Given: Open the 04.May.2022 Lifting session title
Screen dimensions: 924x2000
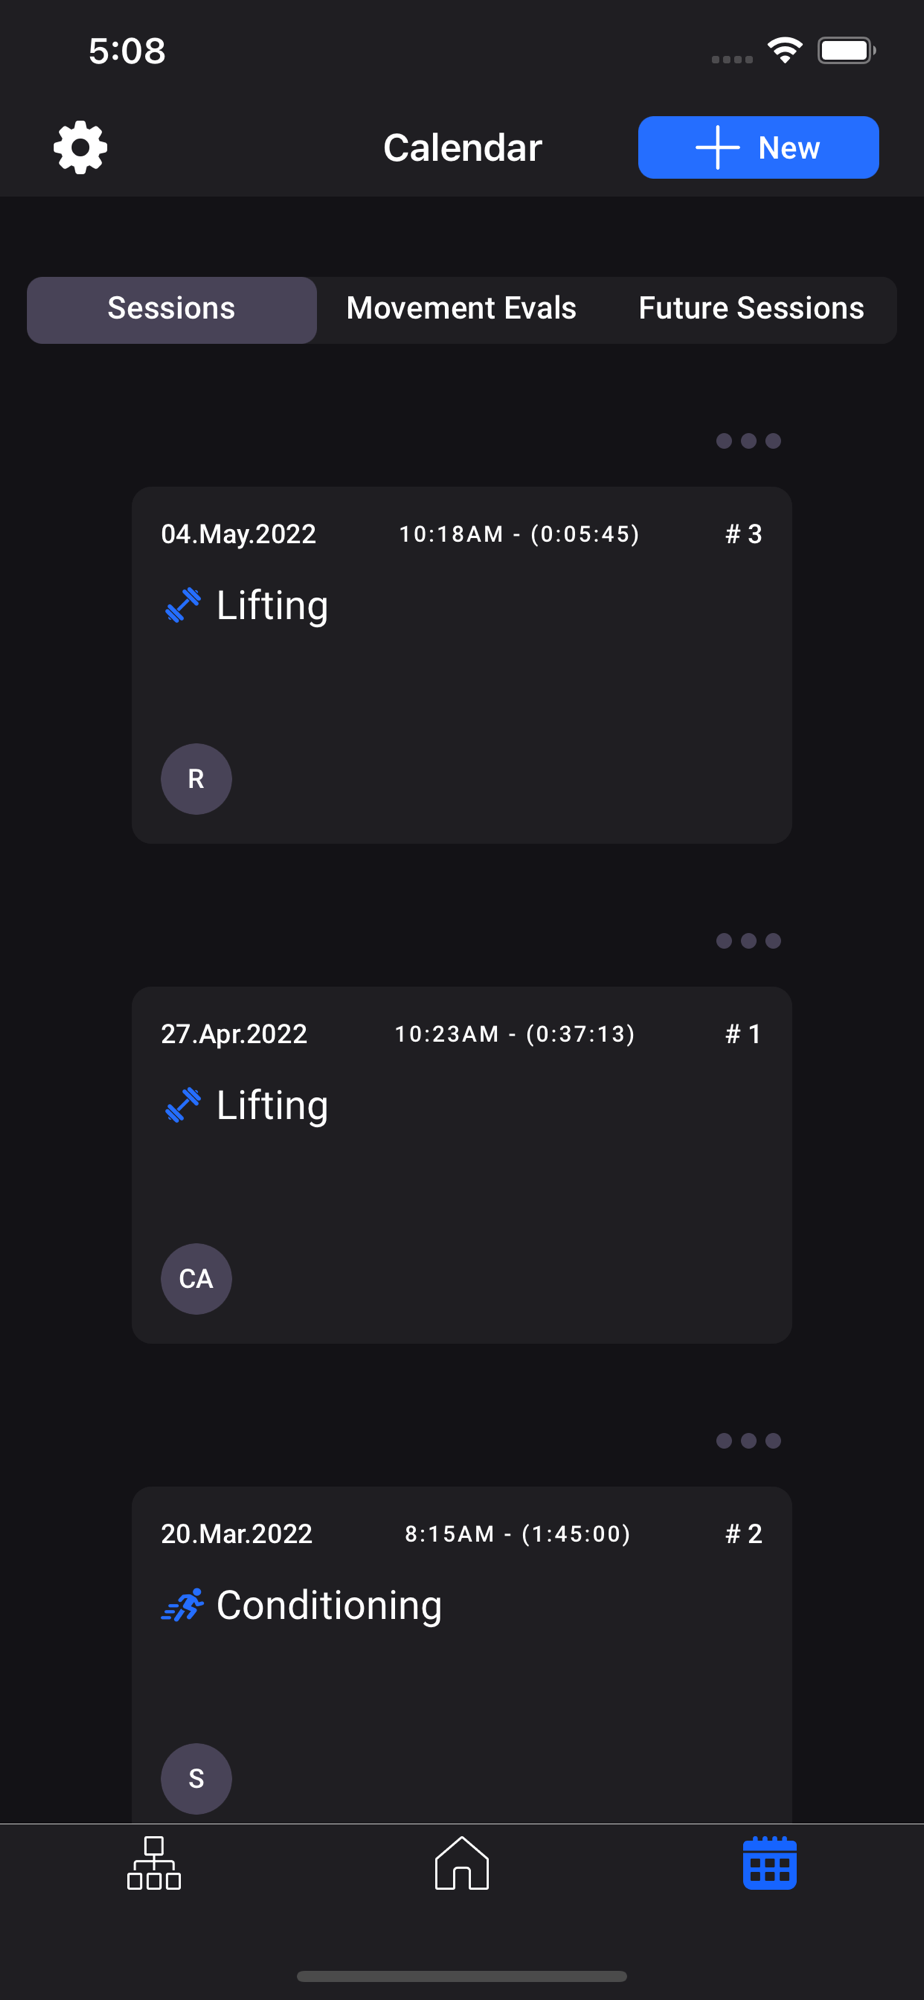Looking at the screenshot, I should [x=272, y=606].
